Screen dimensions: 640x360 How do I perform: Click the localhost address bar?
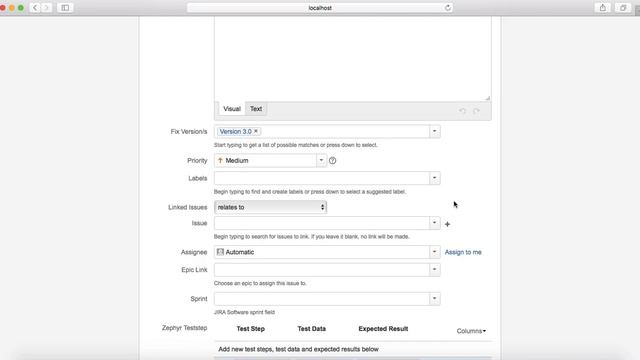pos(320,8)
